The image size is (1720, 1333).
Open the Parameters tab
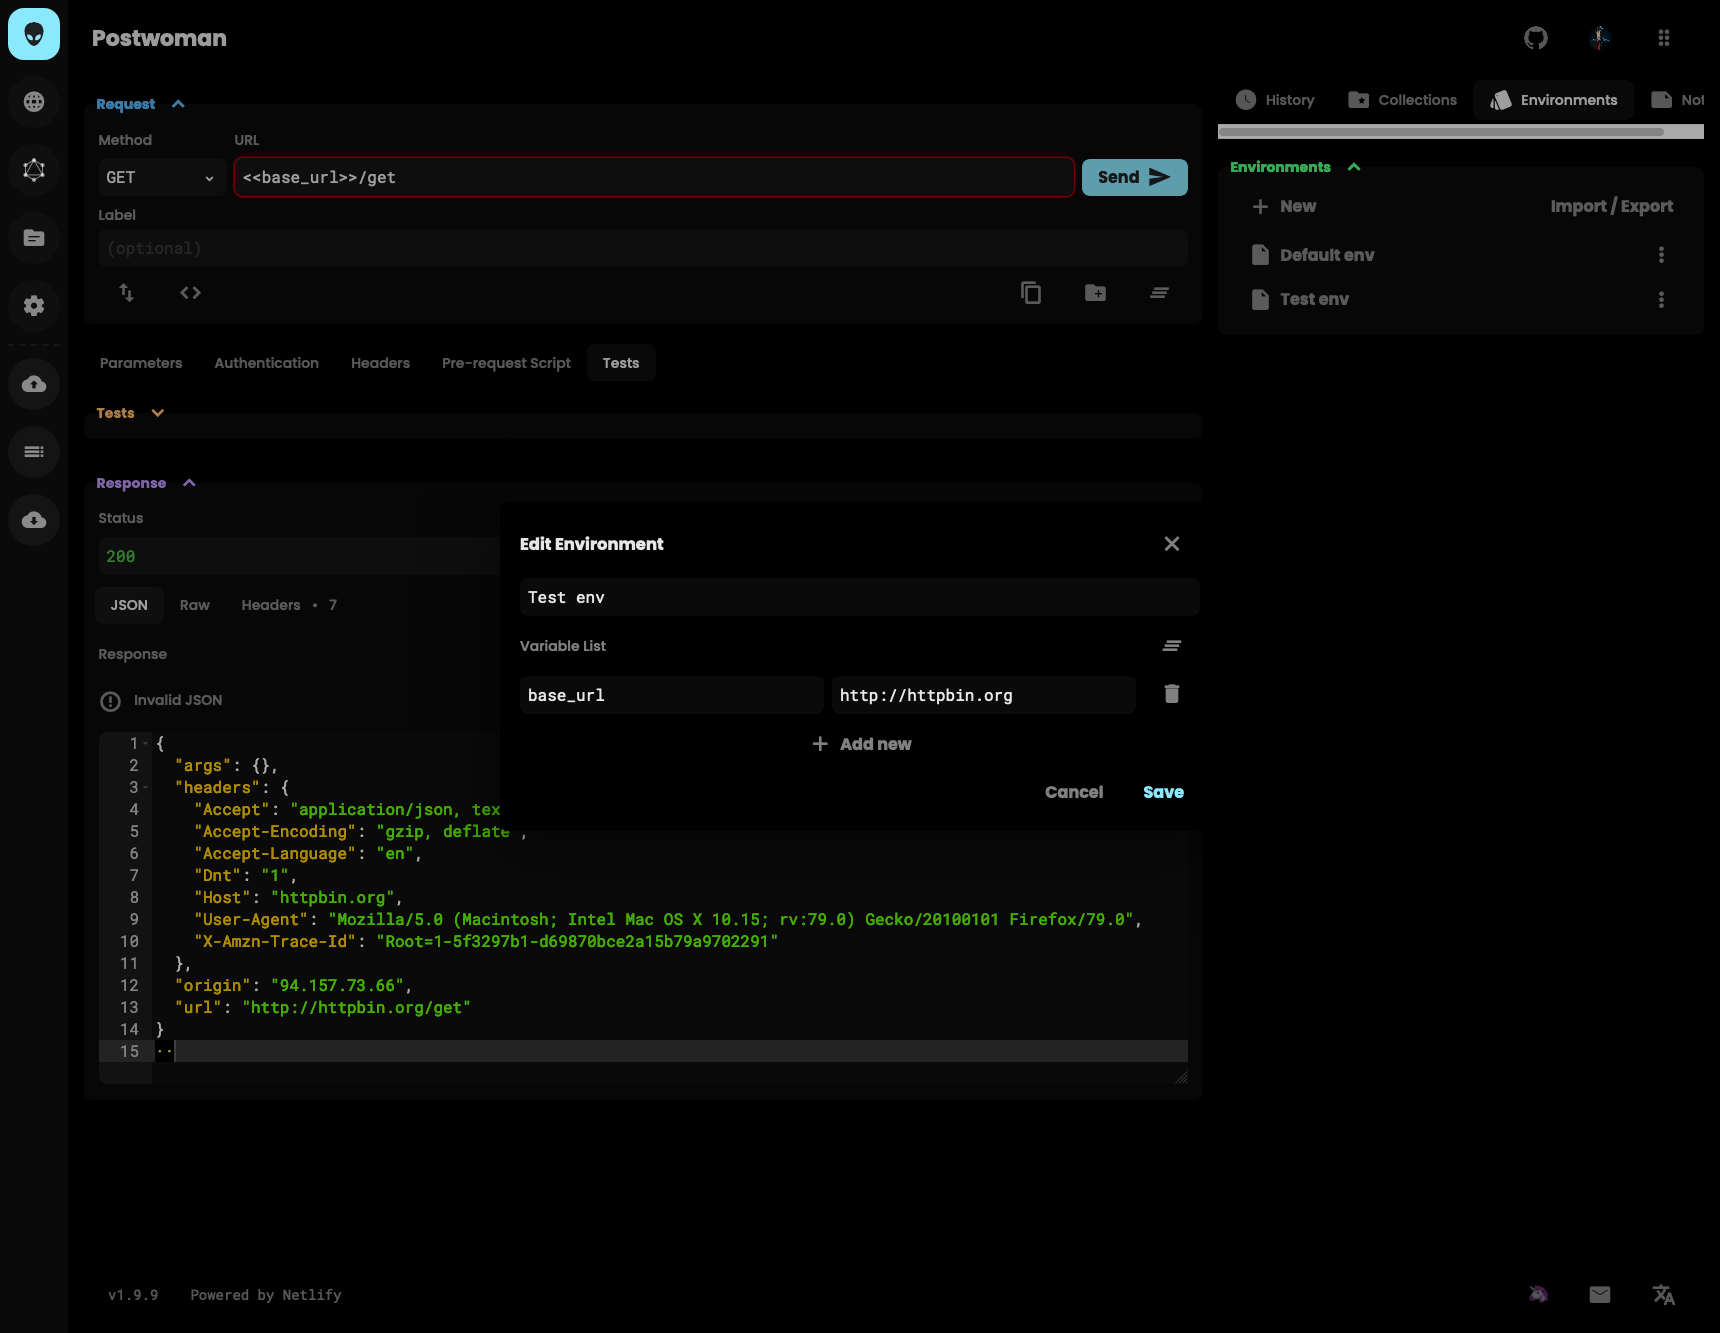tap(141, 363)
